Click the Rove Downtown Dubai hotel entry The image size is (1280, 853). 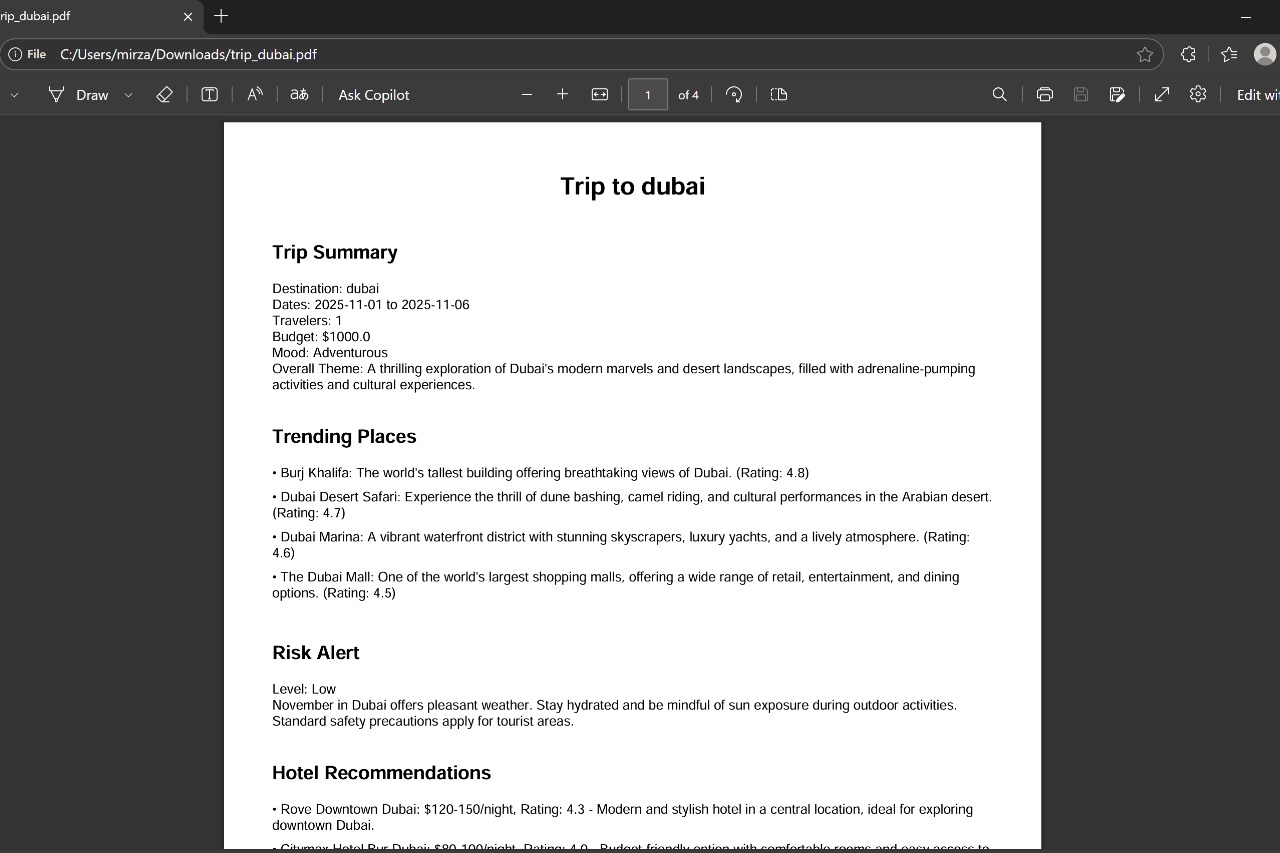tap(623, 817)
